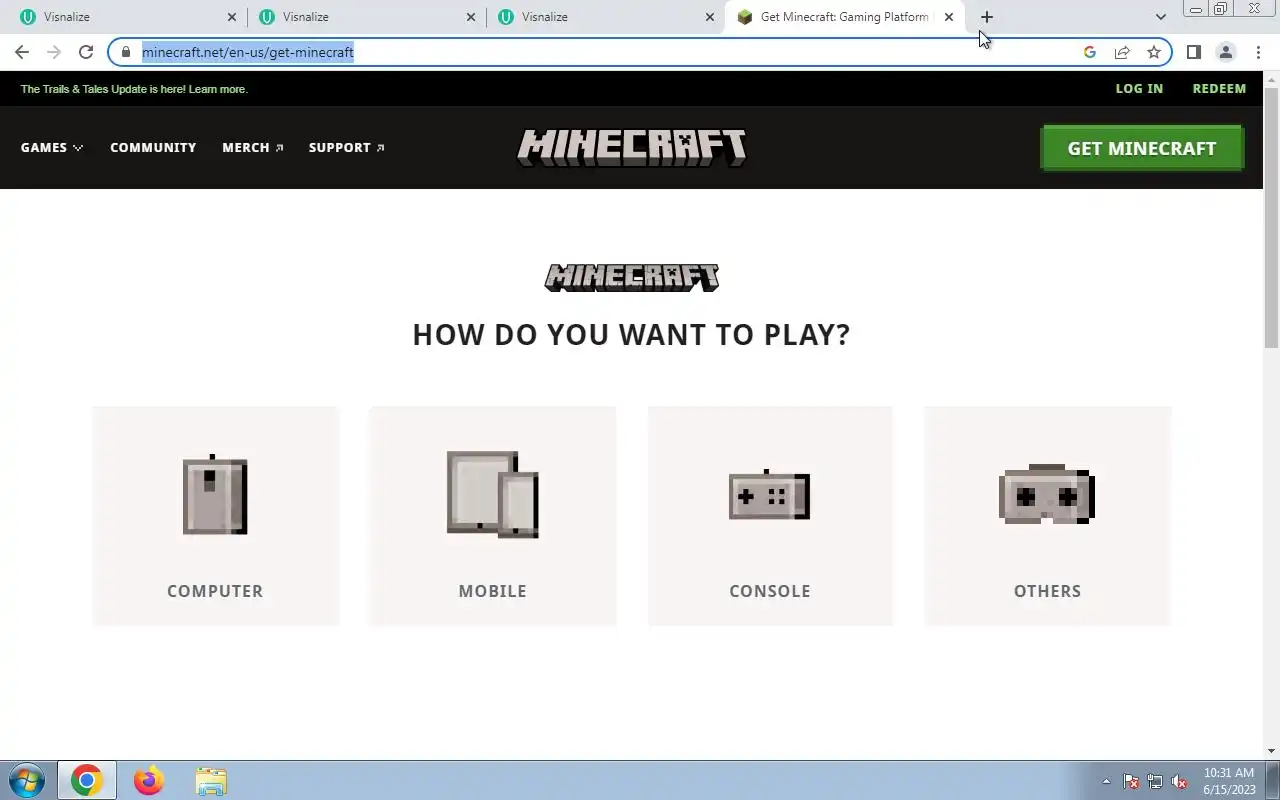The image size is (1280, 800).
Task: Close the Get Minecraft tab
Action: 949,17
